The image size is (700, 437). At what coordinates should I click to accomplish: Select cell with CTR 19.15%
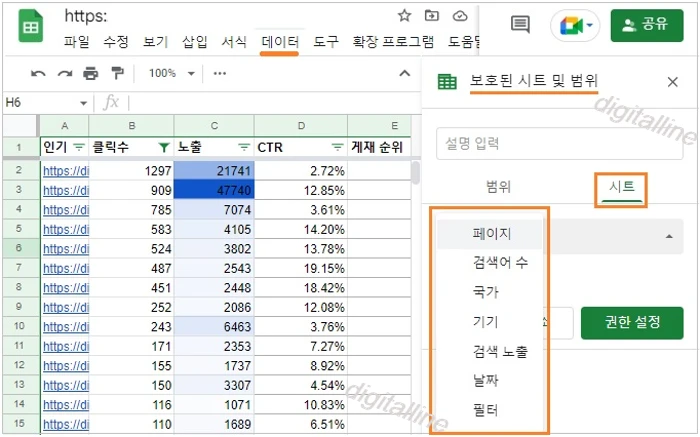pos(300,268)
